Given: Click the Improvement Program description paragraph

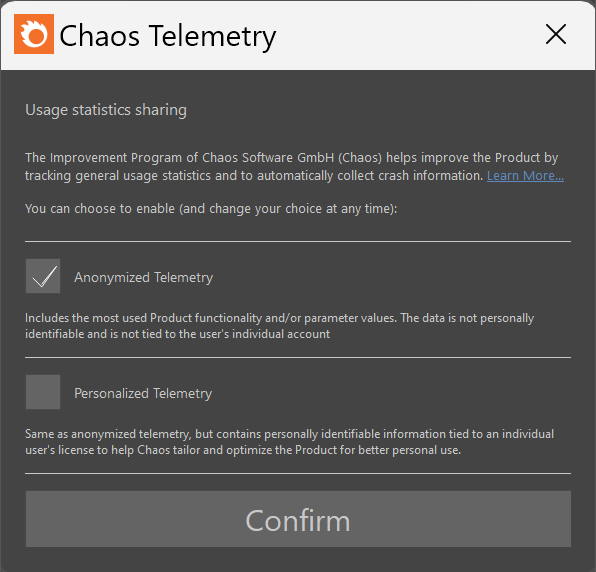Looking at the screenshot, I should click(294, 167).
